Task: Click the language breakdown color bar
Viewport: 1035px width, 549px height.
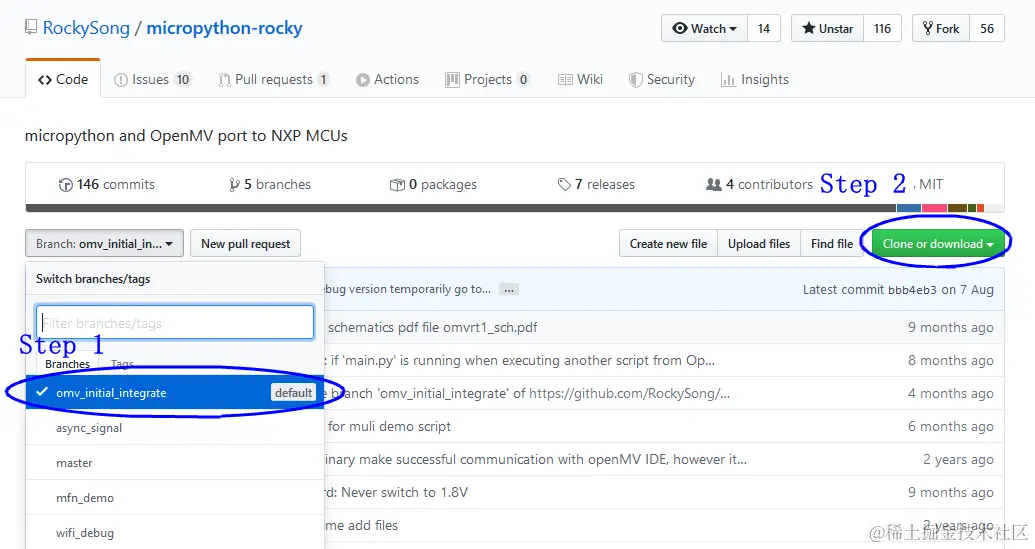Action: [515, 208]
